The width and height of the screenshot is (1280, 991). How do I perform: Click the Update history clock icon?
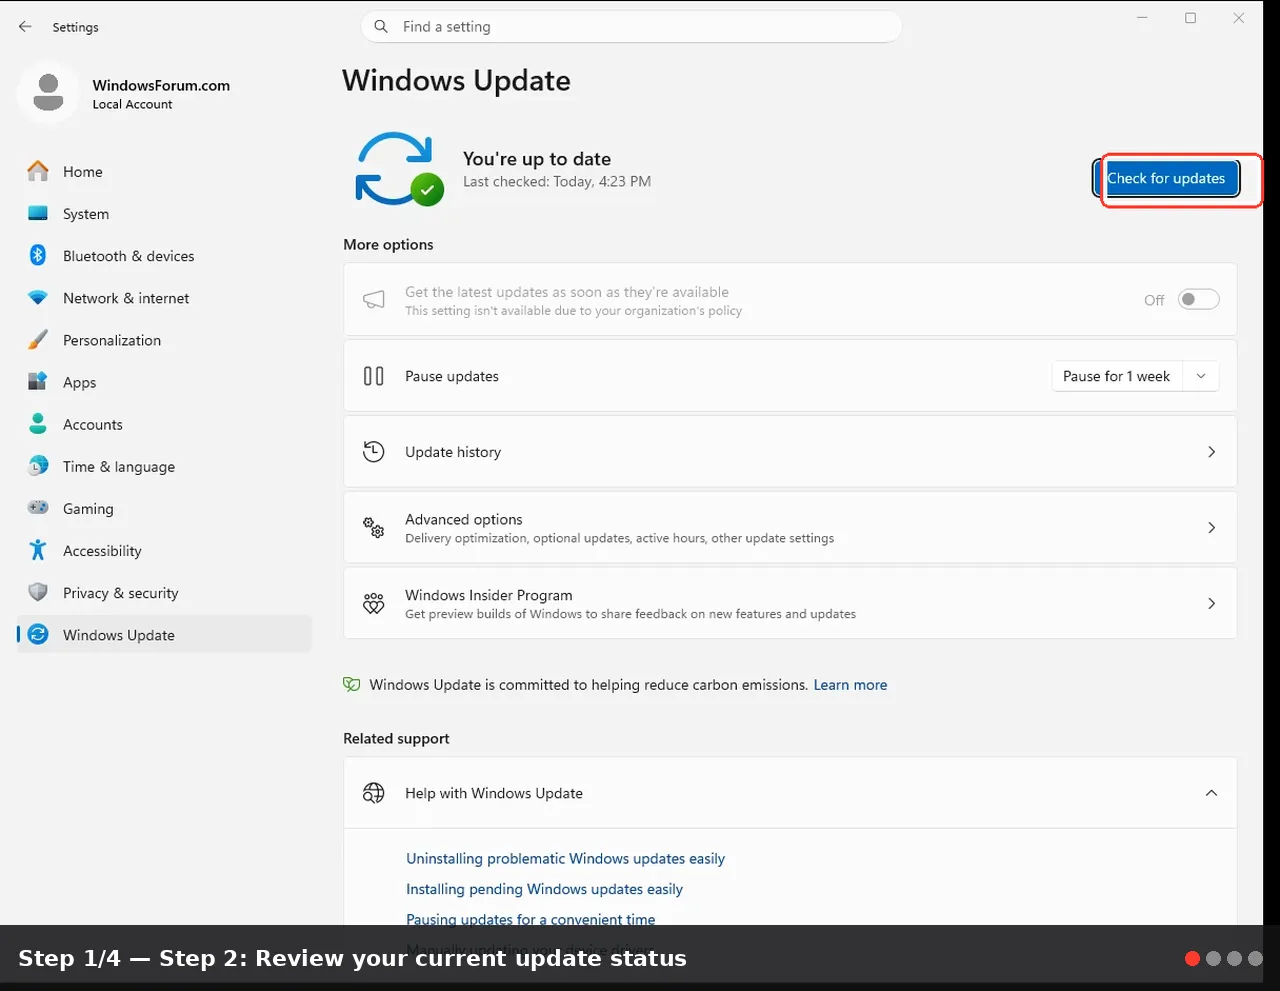tap(374, 452)
